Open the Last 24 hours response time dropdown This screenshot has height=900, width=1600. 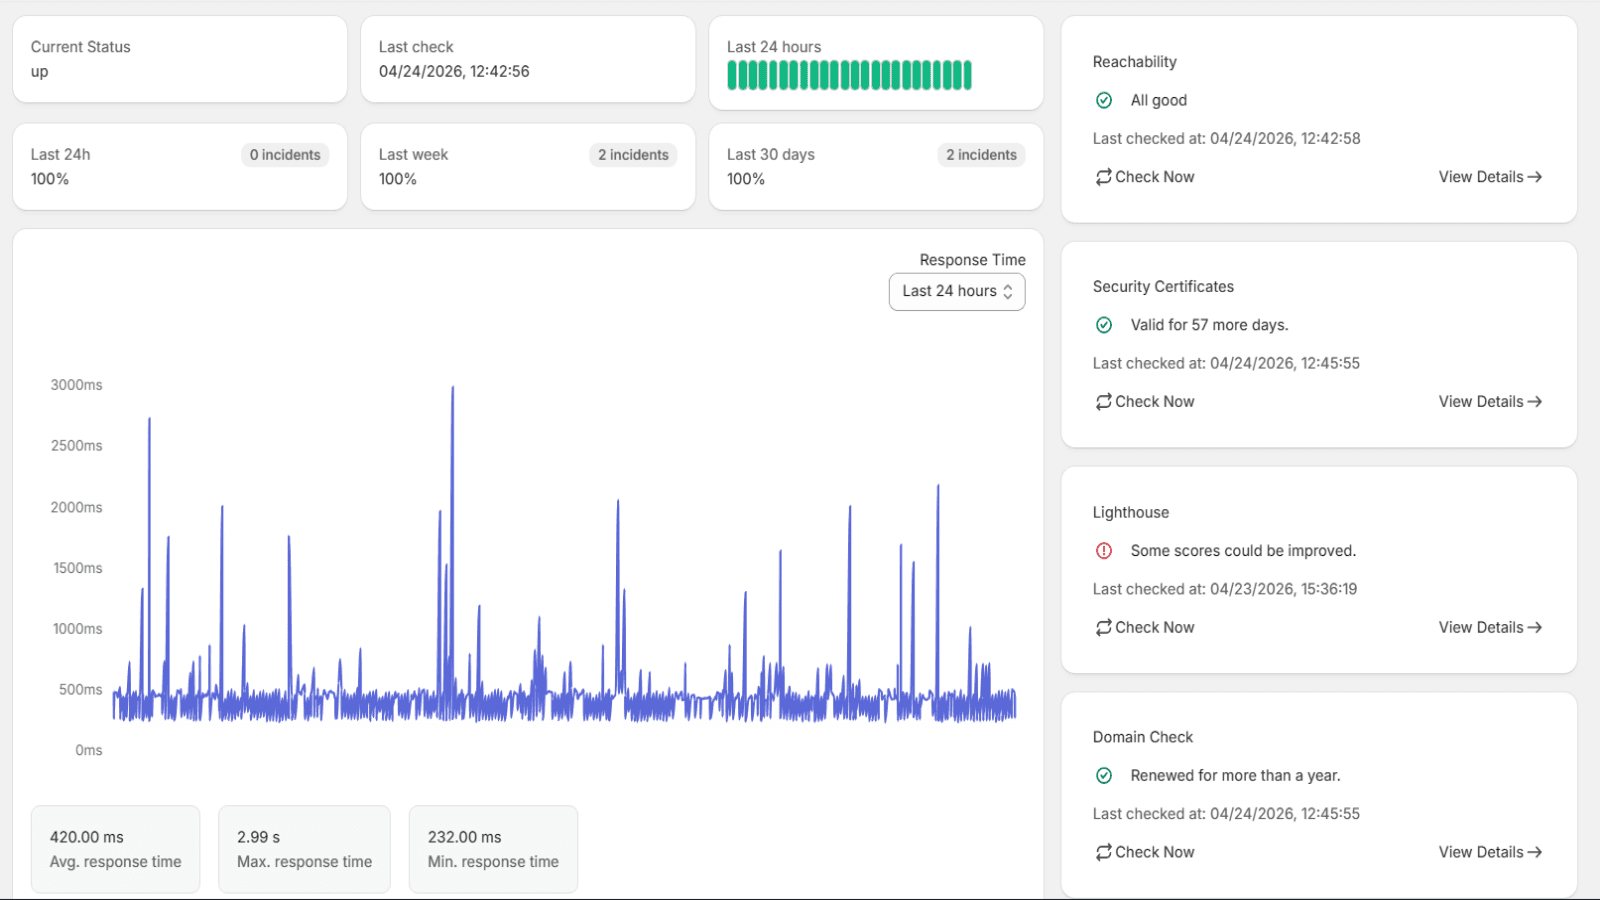click(957, 292)
